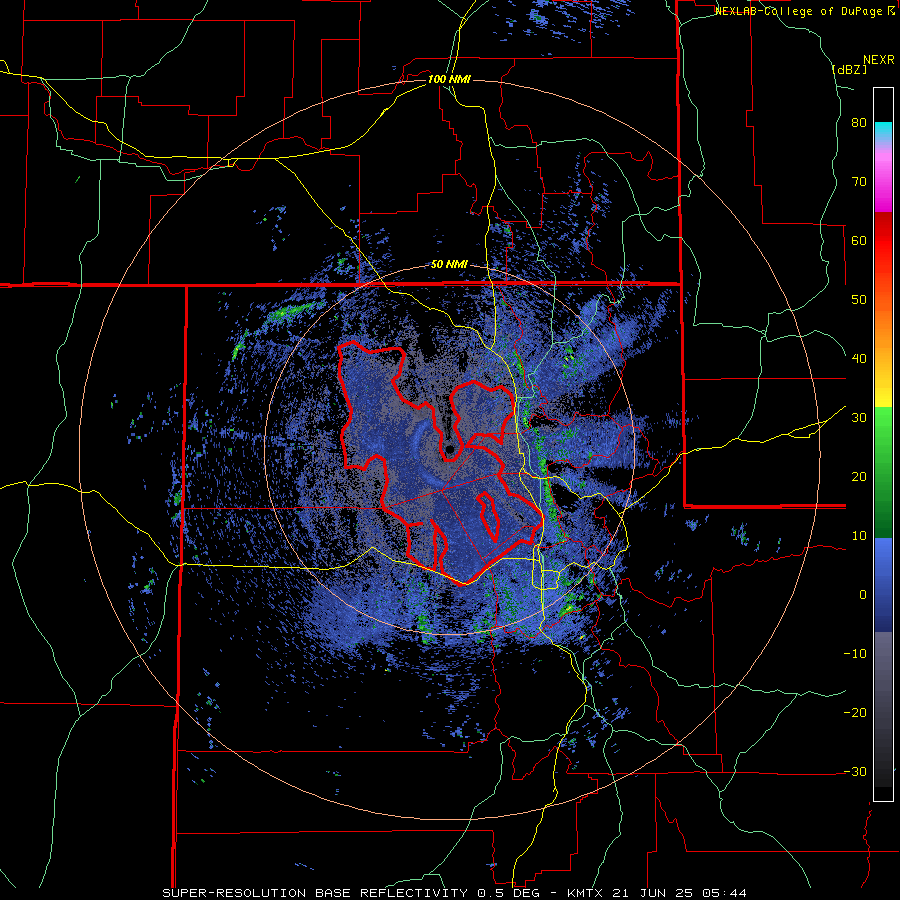This screenshot has height=900, width=900.
Task: Click the 30 value on dBZ scale
Action: 859,418
